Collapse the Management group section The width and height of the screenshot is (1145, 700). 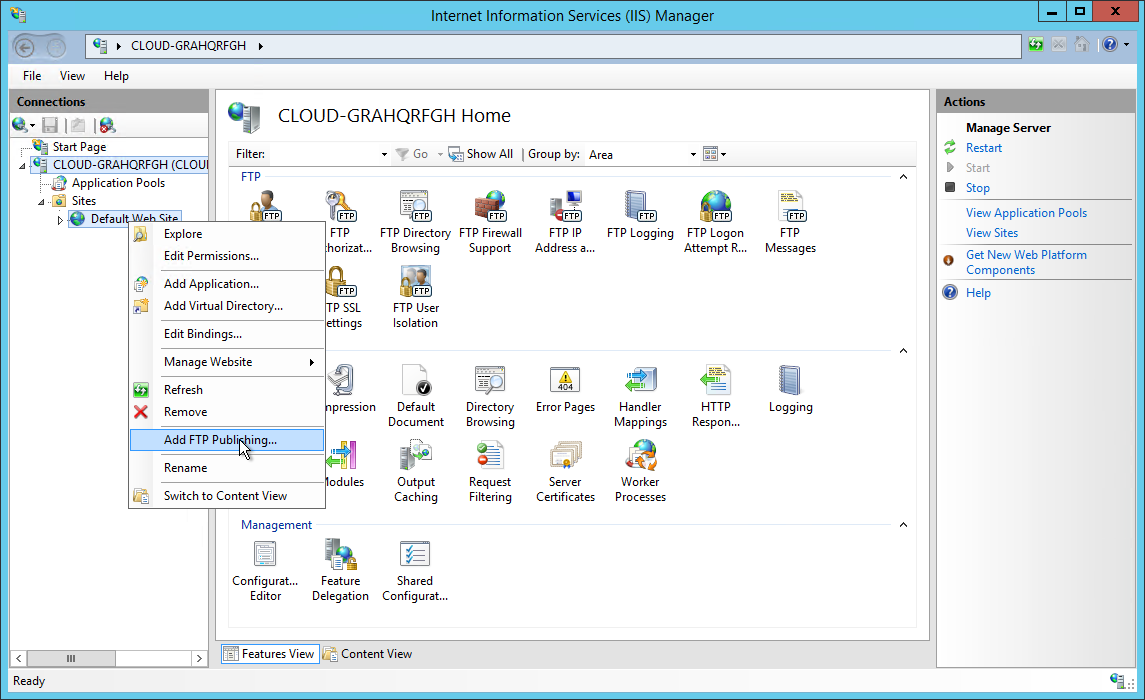[903, 525]
